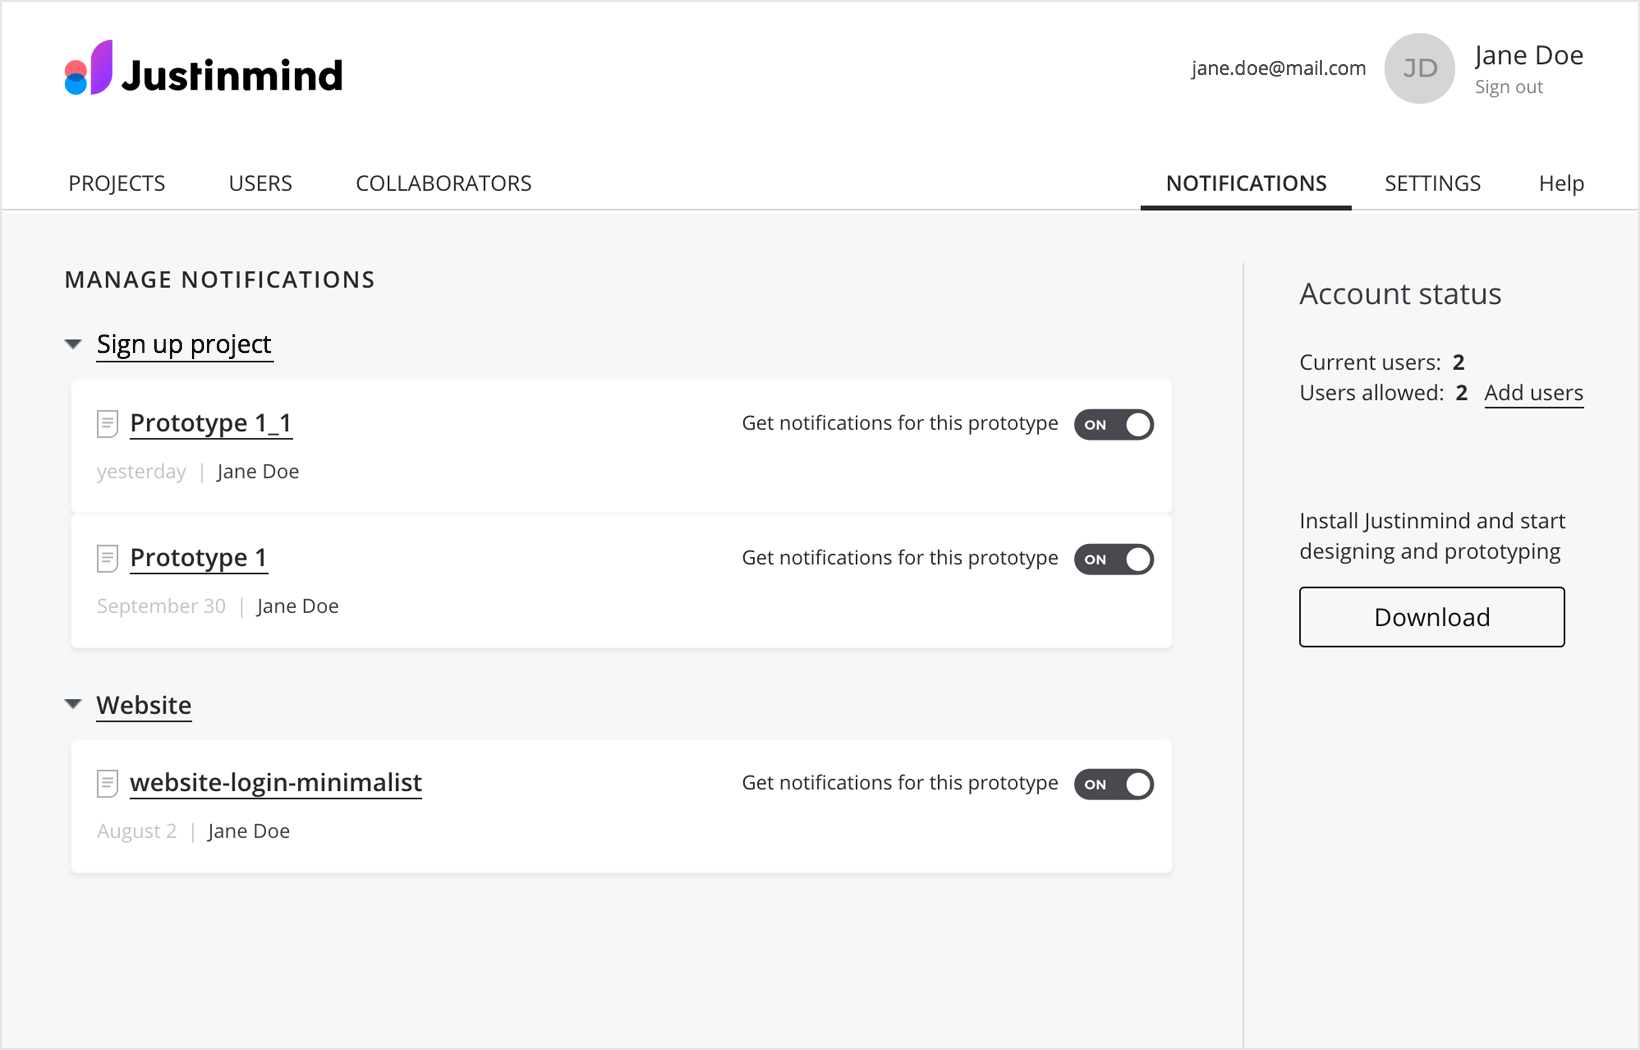Image resolution: width=1640 pixels, height=1050 pixels.
Task: Select the NOTIFICATIONS tab
Action: [1246, 183]
